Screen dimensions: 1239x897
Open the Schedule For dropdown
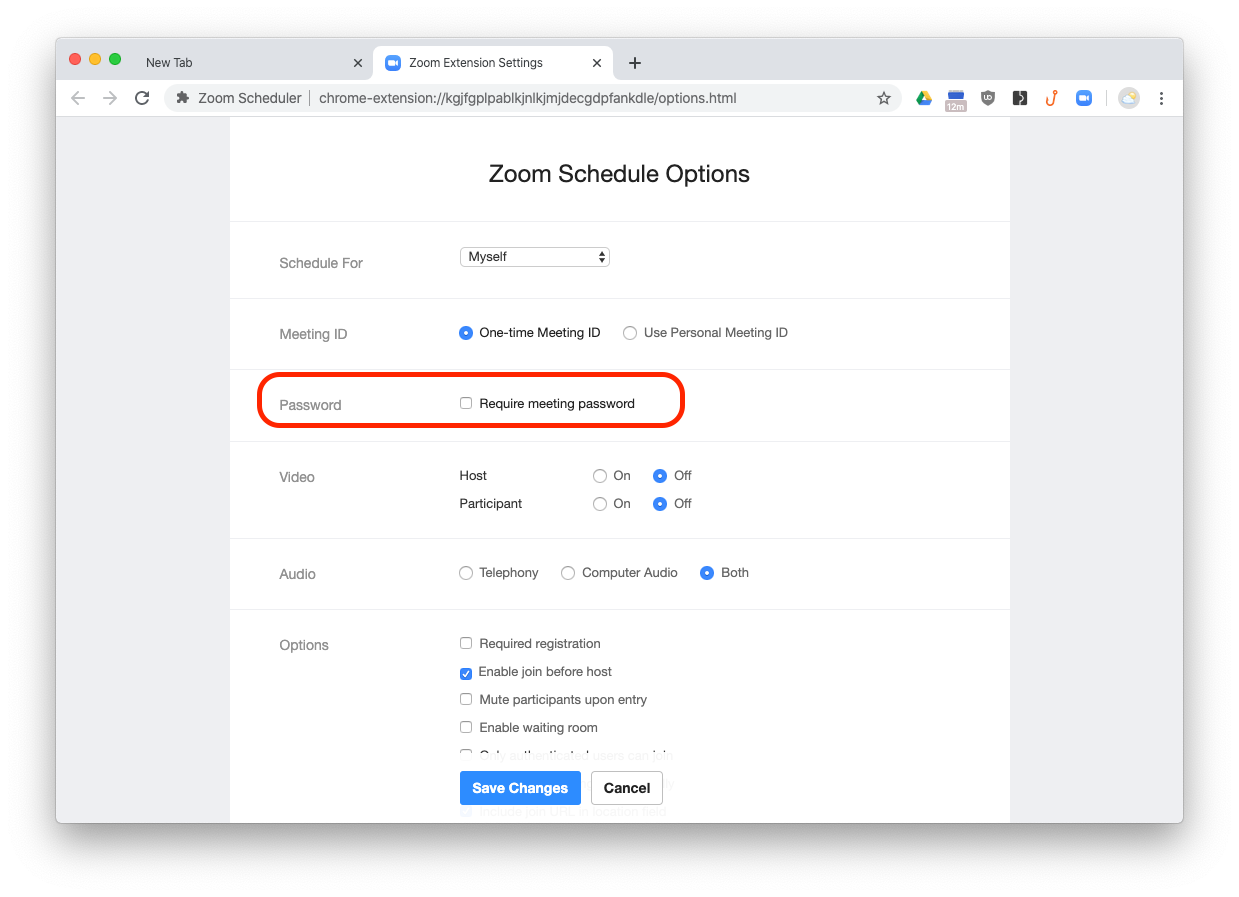(535, 257)
